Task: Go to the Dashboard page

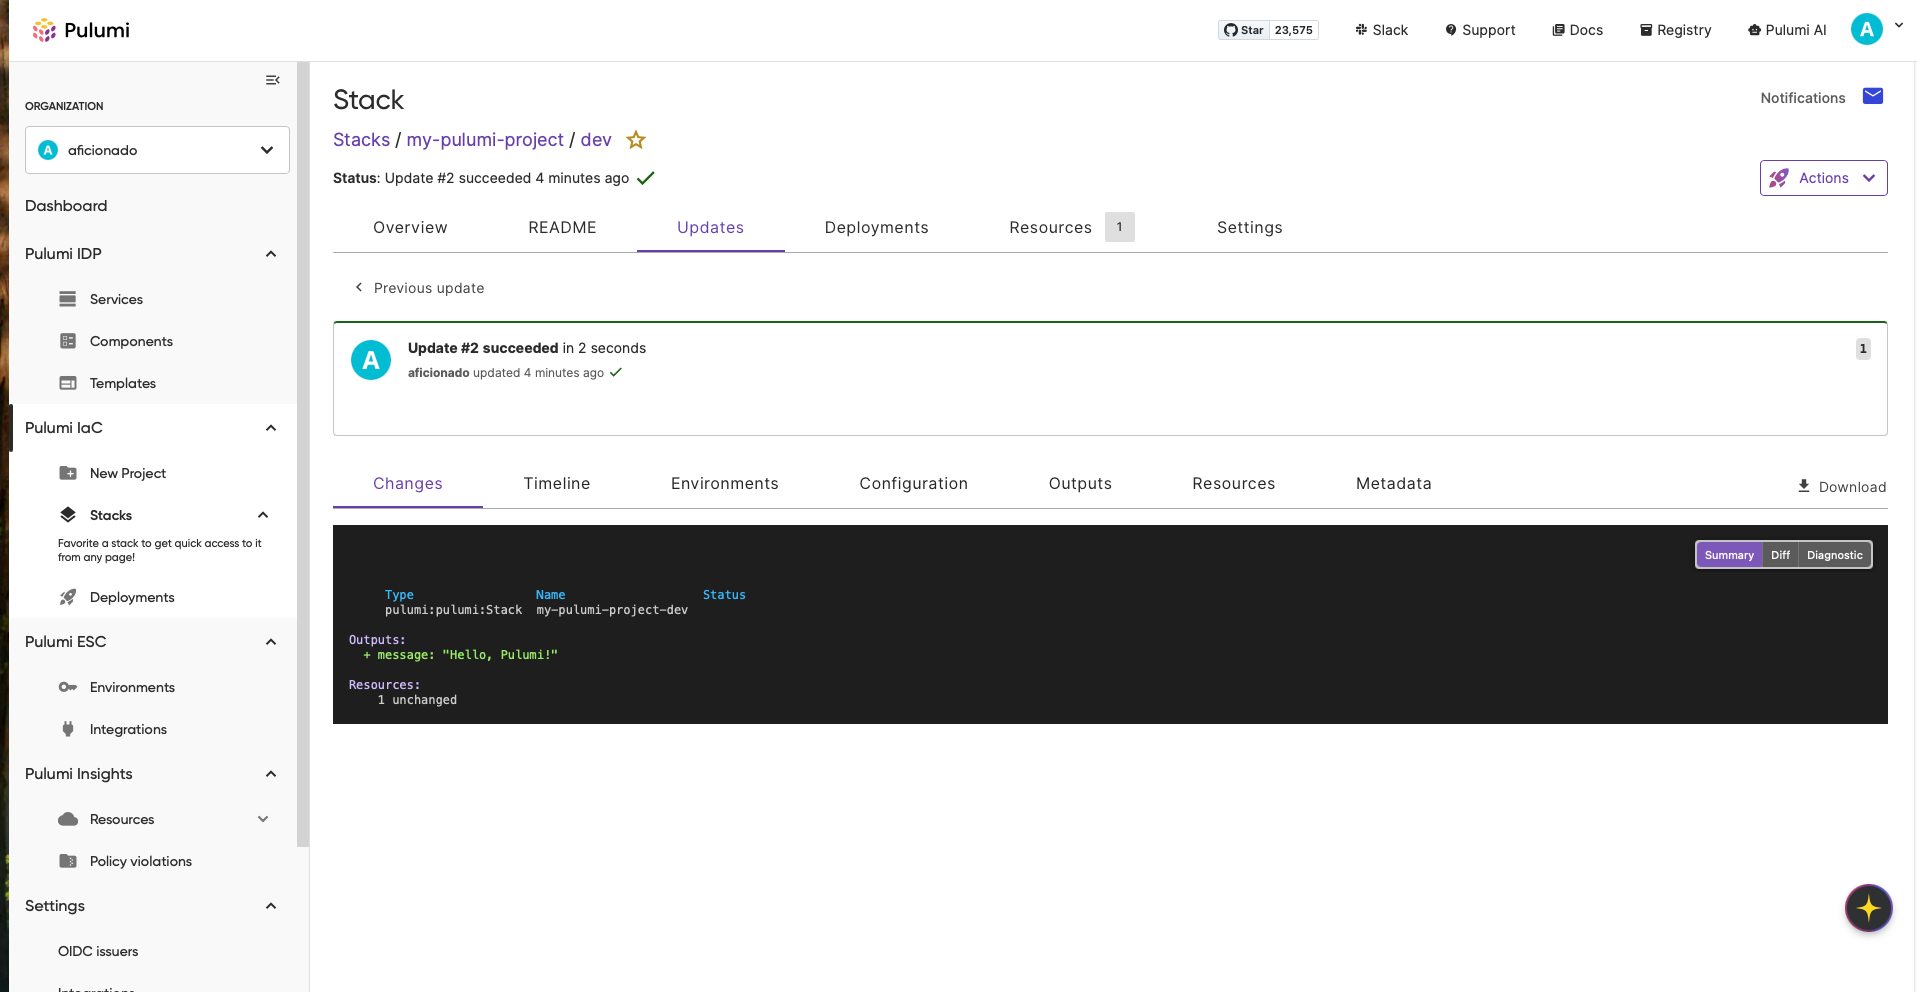Action: pos(66,206)
